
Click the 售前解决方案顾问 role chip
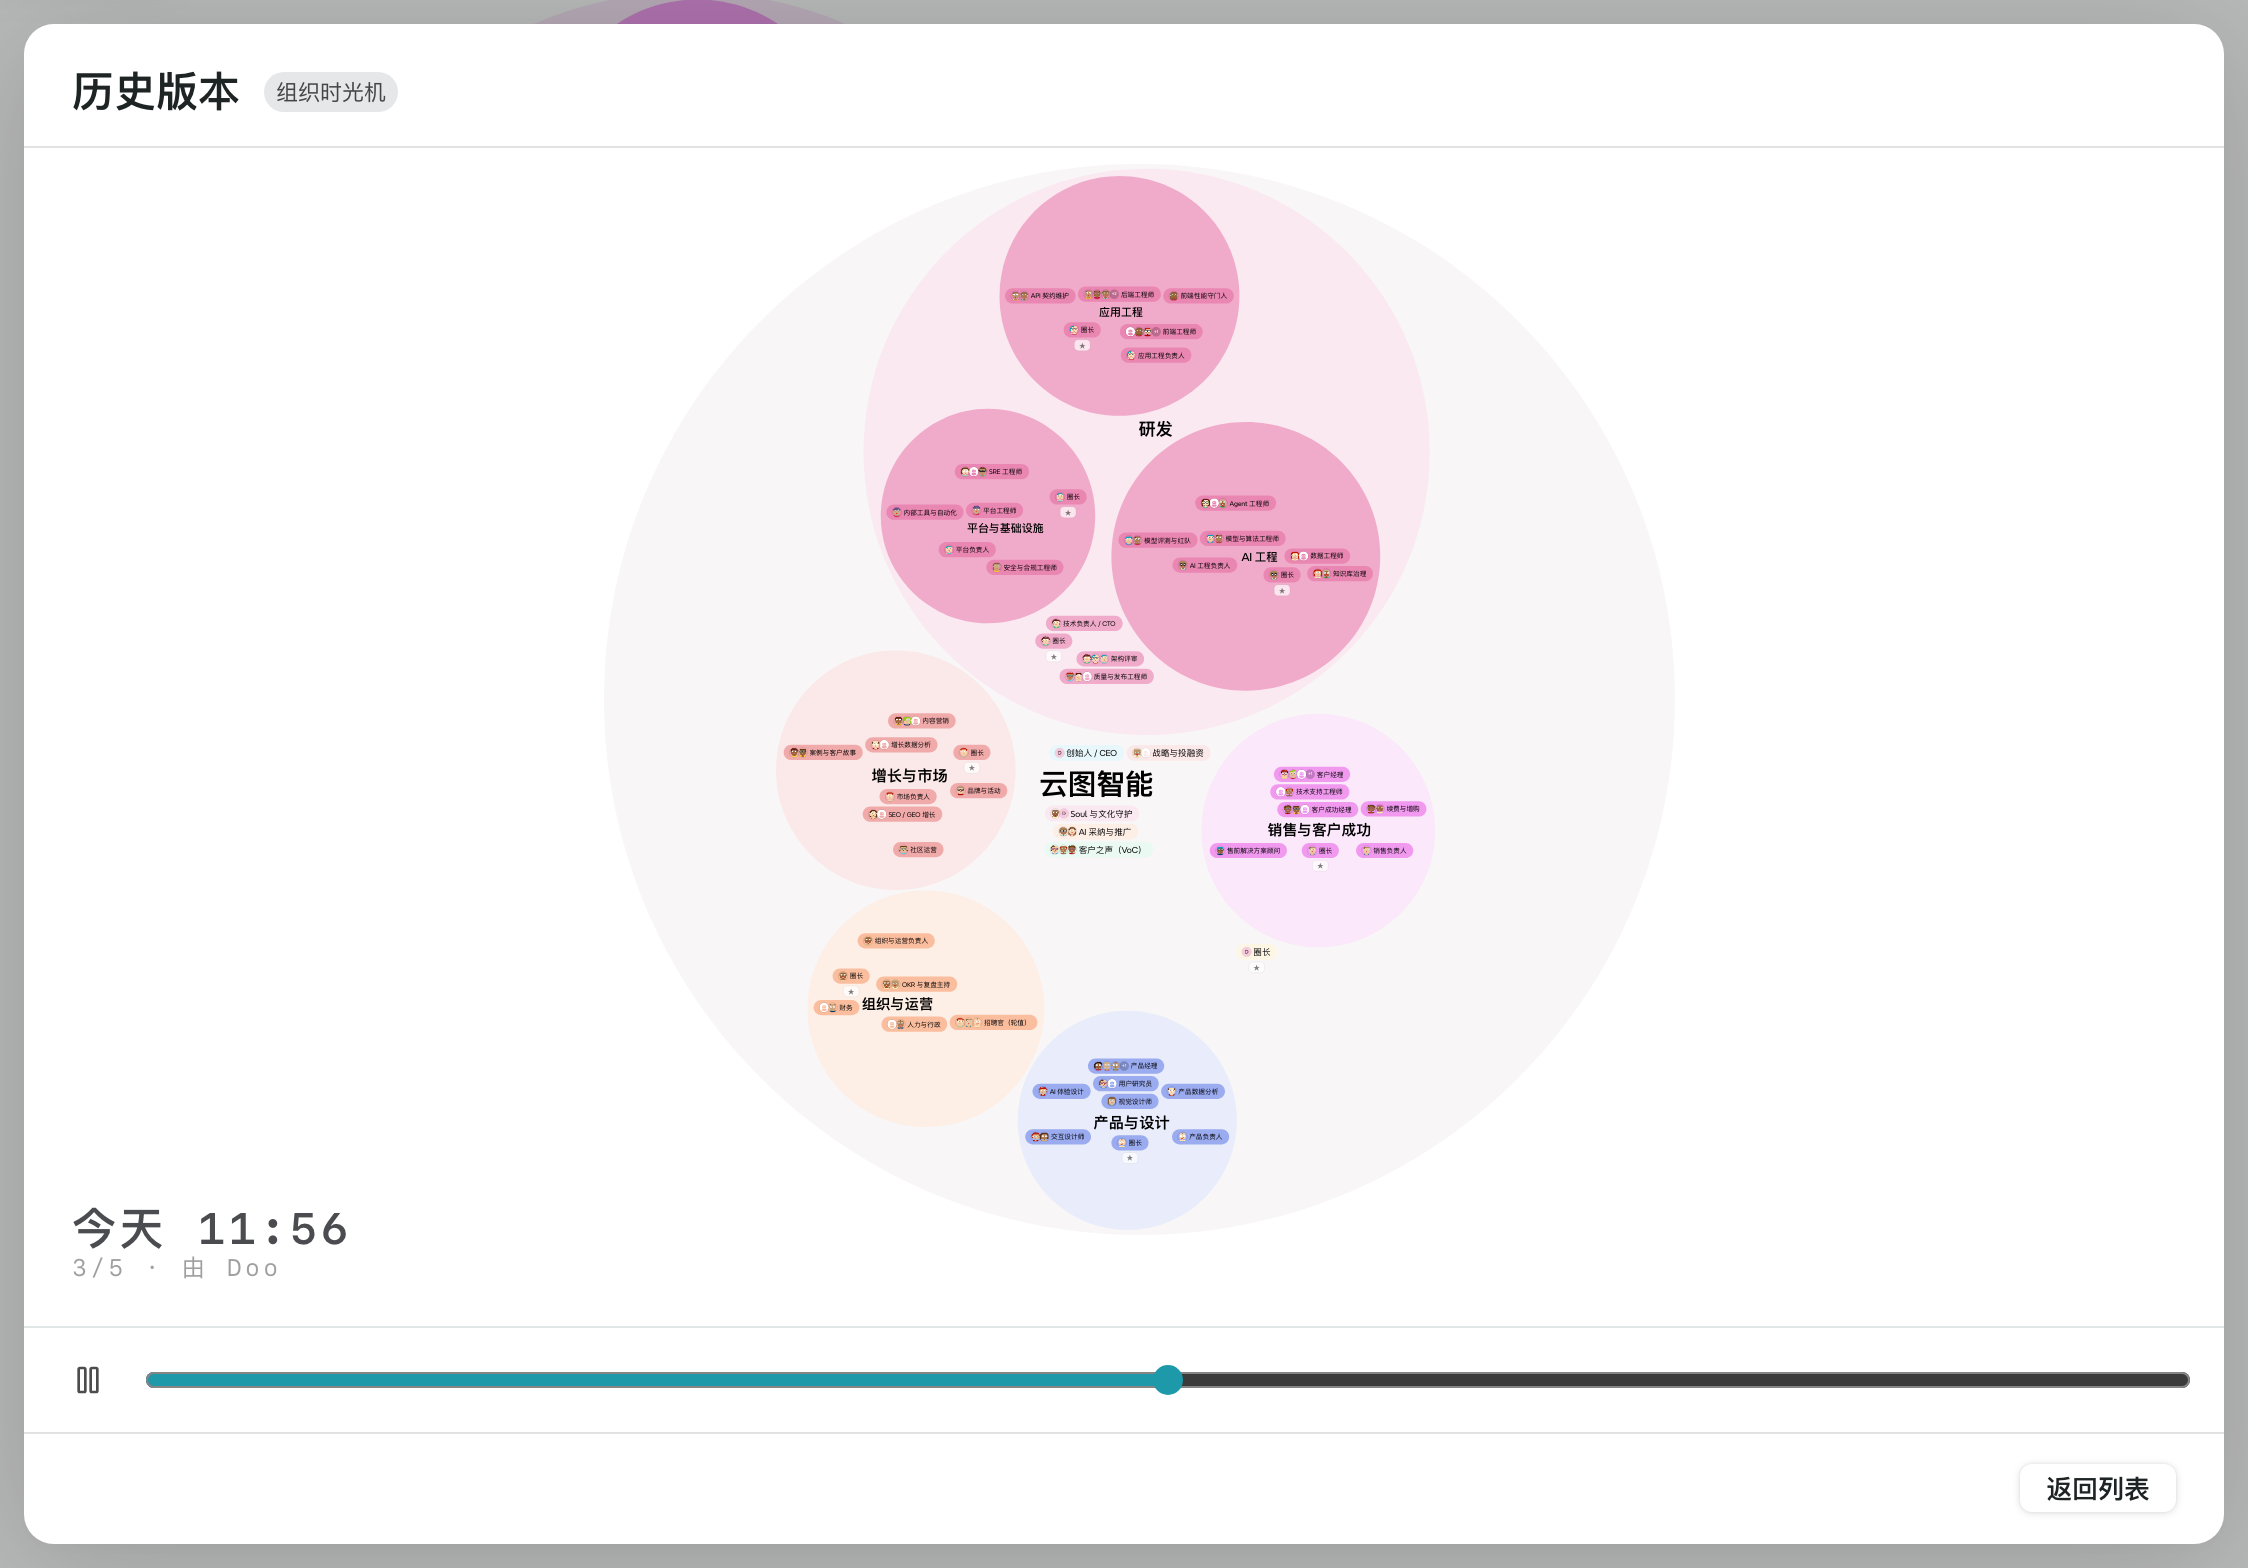pos(1248,851)
